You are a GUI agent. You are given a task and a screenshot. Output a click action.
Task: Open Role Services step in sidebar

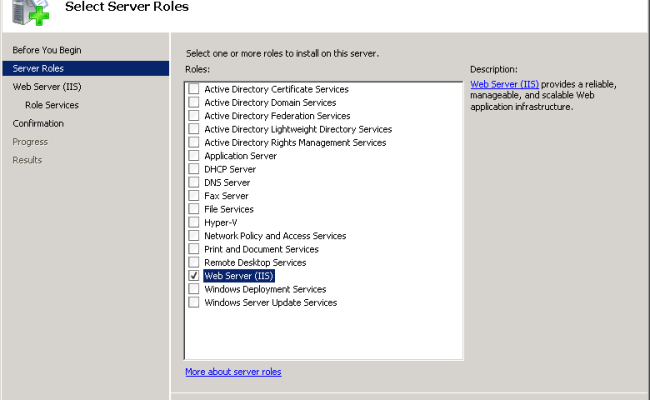pos(52,105)
